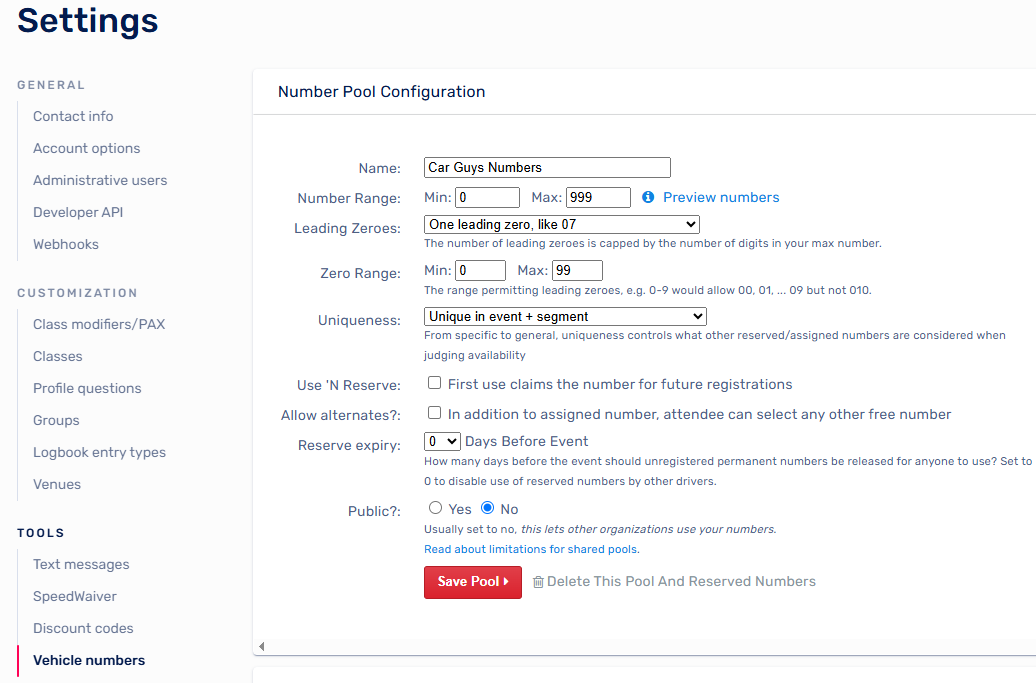
Task: Open Contact info settings
Action: tap(73, 116)
